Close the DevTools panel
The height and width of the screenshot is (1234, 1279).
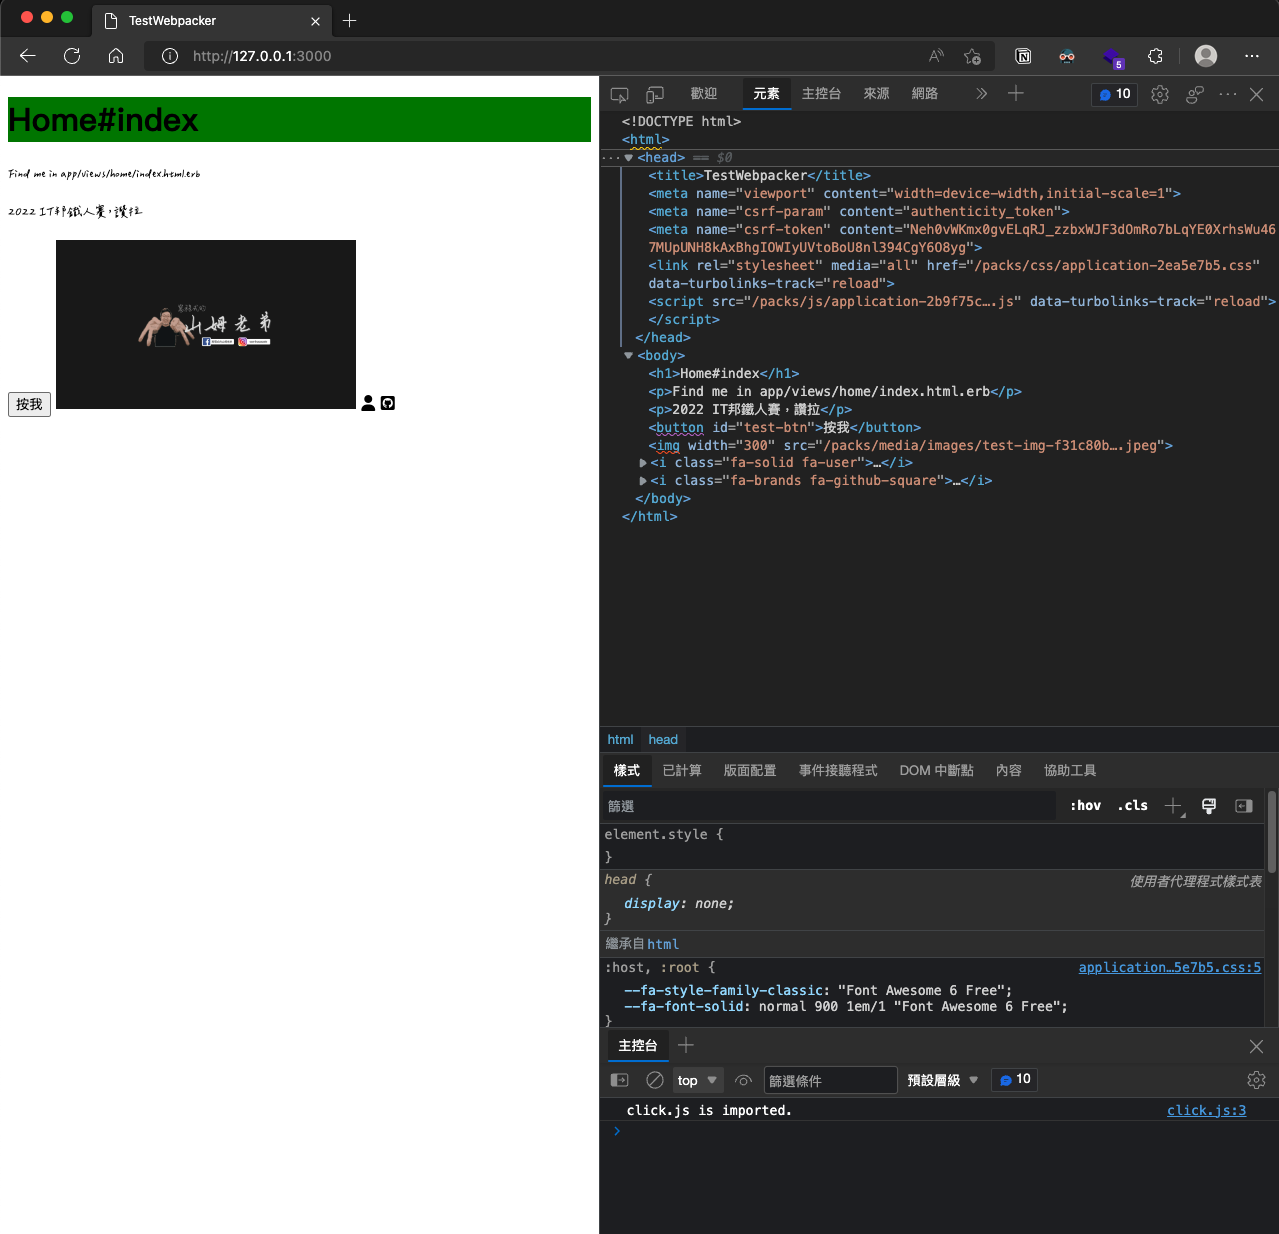tap(1257, 94)
